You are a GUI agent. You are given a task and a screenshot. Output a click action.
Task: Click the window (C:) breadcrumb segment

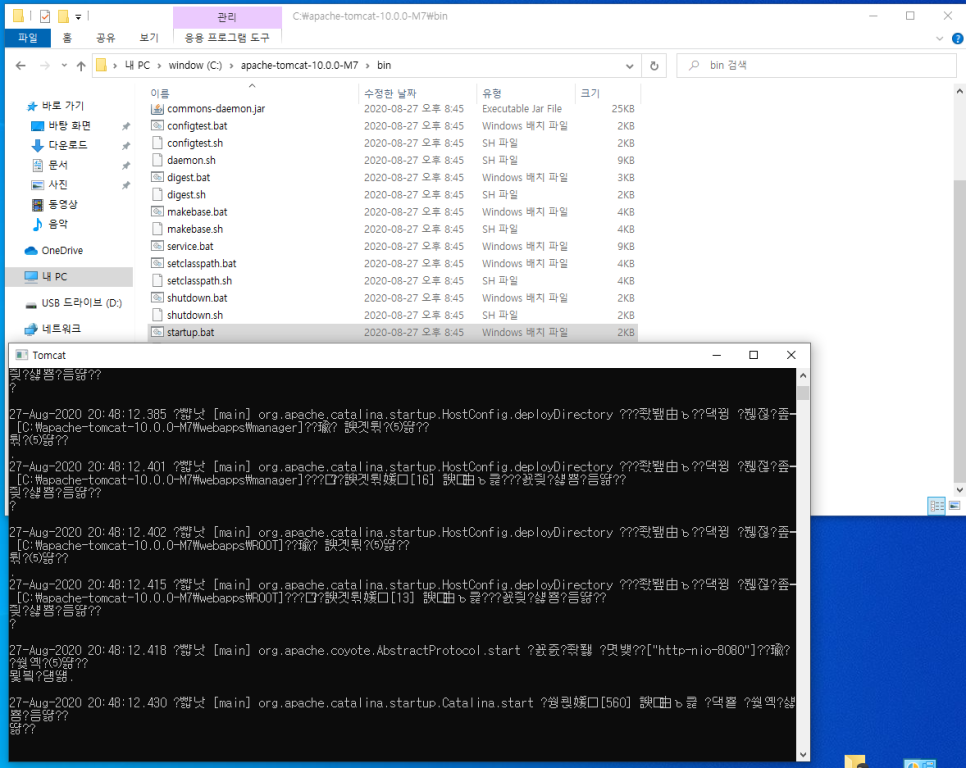[195, 65]
